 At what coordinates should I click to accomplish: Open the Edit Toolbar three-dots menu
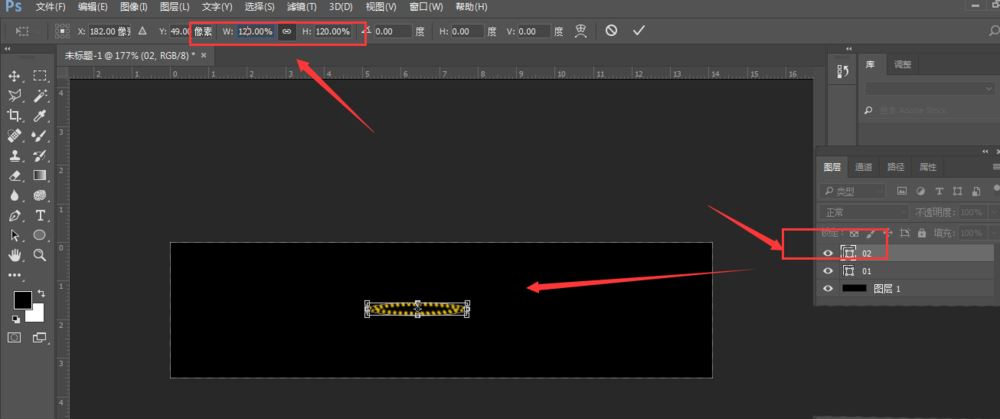coord(14,276)
